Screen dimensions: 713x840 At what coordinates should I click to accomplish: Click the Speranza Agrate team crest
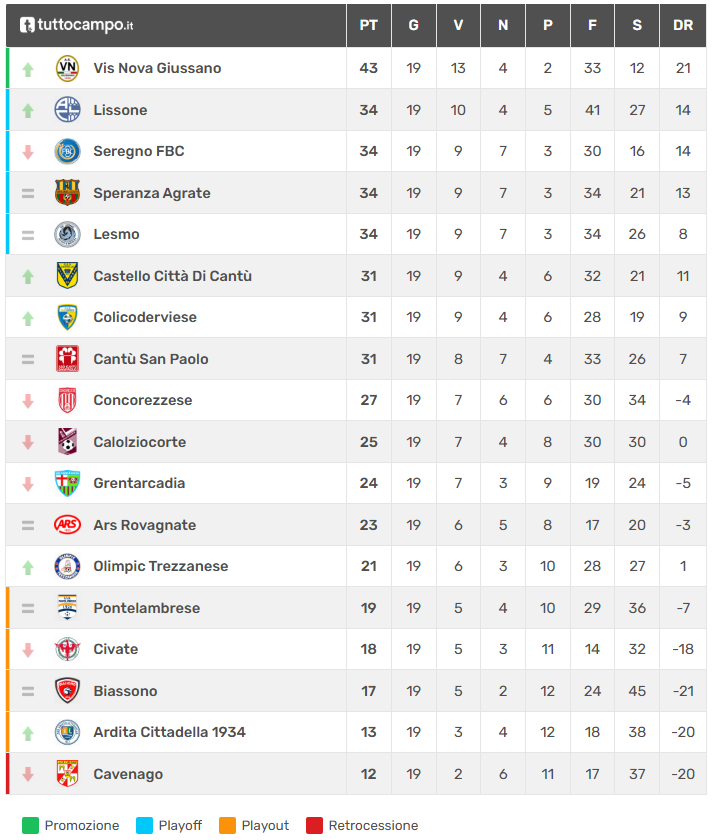click(67, 193)
